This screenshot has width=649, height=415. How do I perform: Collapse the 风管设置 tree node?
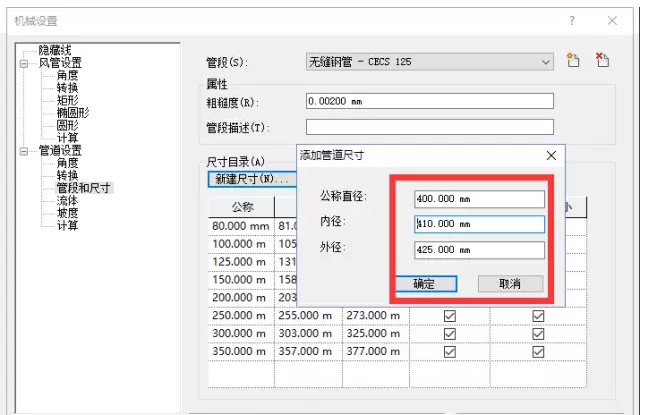point(24,62)
